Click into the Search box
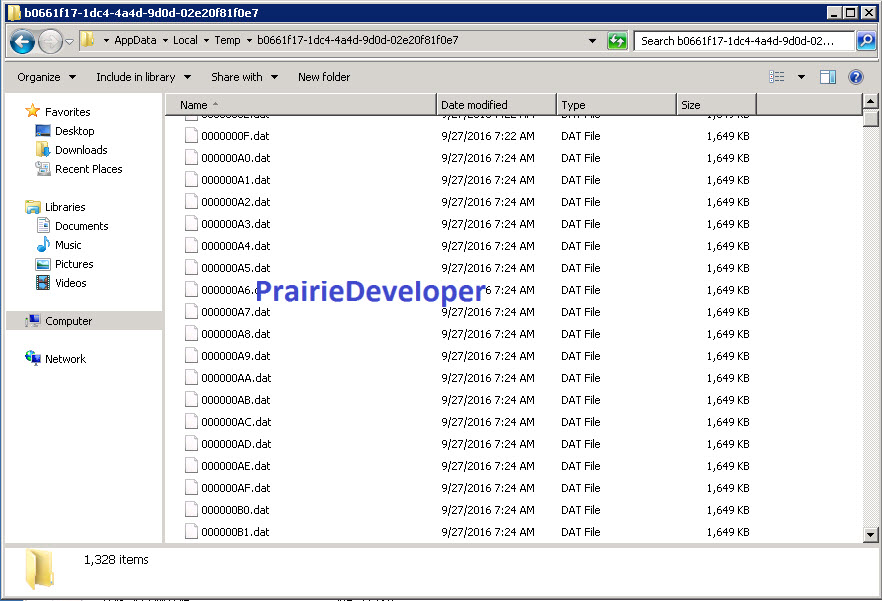Viewport: 882px width, 601px height. coord(744,41)
